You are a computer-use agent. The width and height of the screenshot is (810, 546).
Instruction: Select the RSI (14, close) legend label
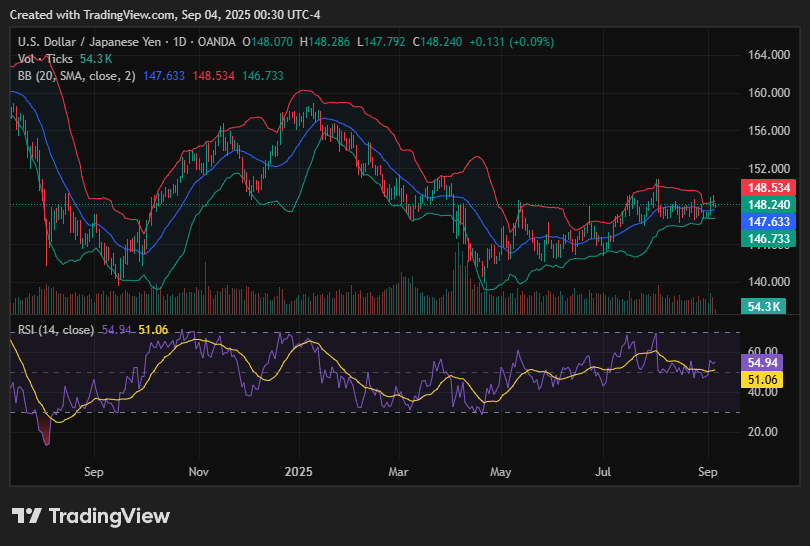[56, 330]
